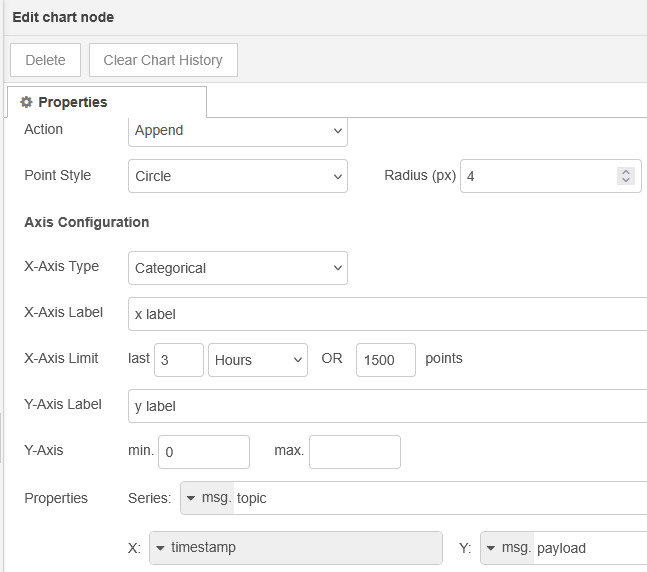Screen dimensions: 647x572
Task: Open X property type selector arrow
Action: click(160, 548)
